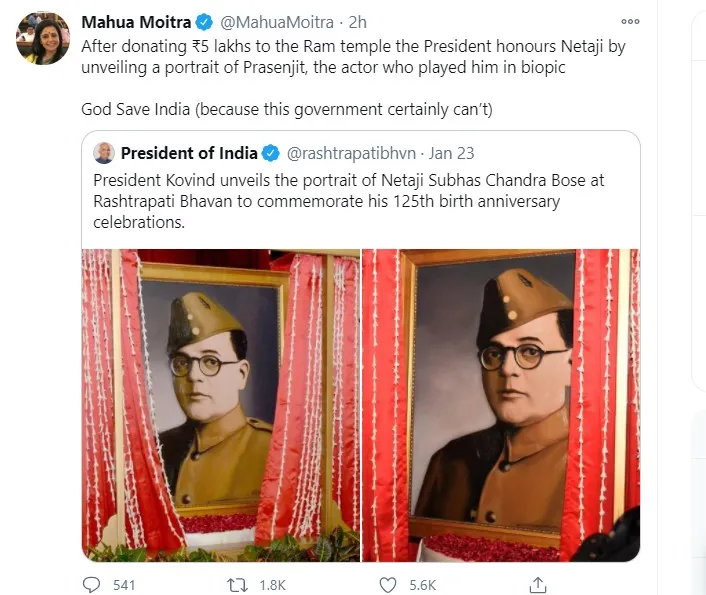Open the 2h timestamp link
706x595 pixels.
[358, 22]
